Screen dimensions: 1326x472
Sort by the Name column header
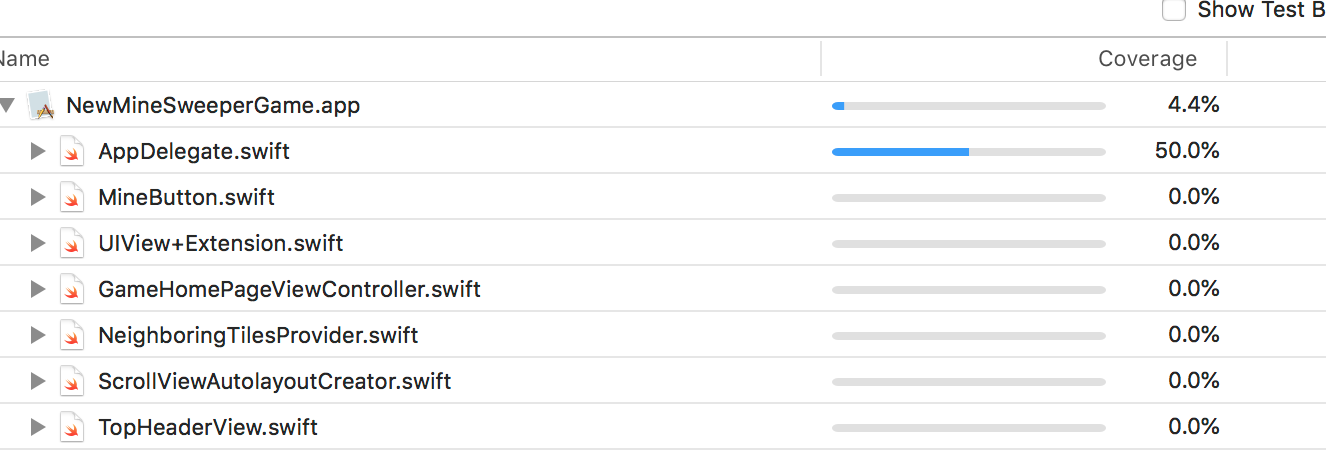24,59
